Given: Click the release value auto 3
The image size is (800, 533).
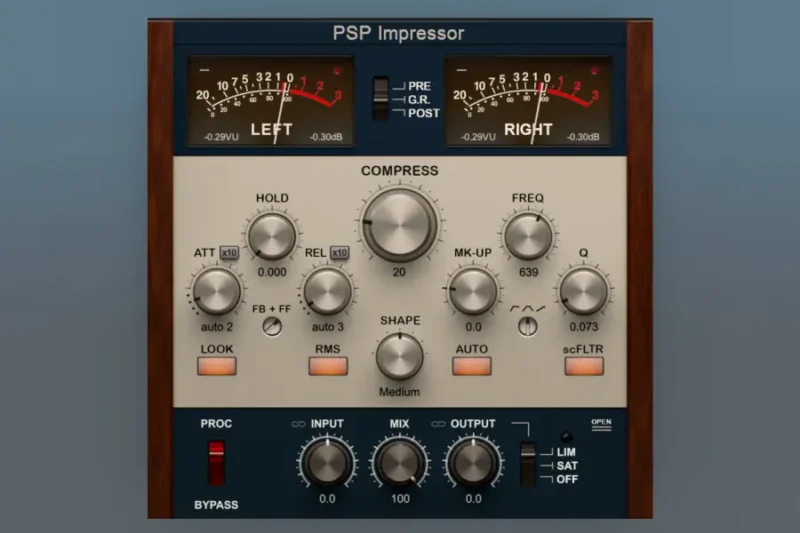Looking at the screenshot, I should tap(328, 327).
